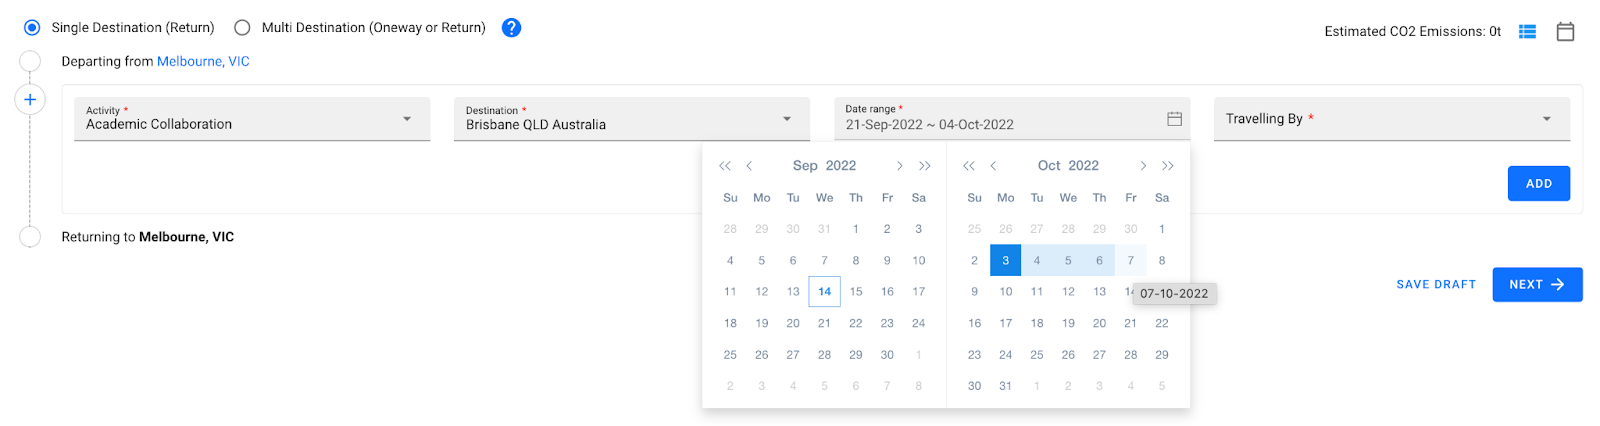Click the calendar icon in the Date range field
Viewport: 1600px width, 426px height.
pyautogui.click(x=1174, y=119)
